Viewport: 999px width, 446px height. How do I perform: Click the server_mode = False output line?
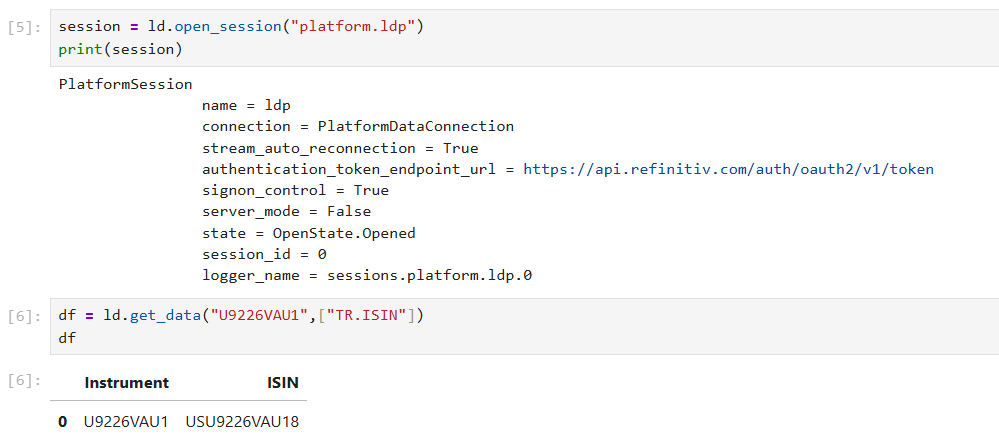pyautogui.click(x=286, y=211)
